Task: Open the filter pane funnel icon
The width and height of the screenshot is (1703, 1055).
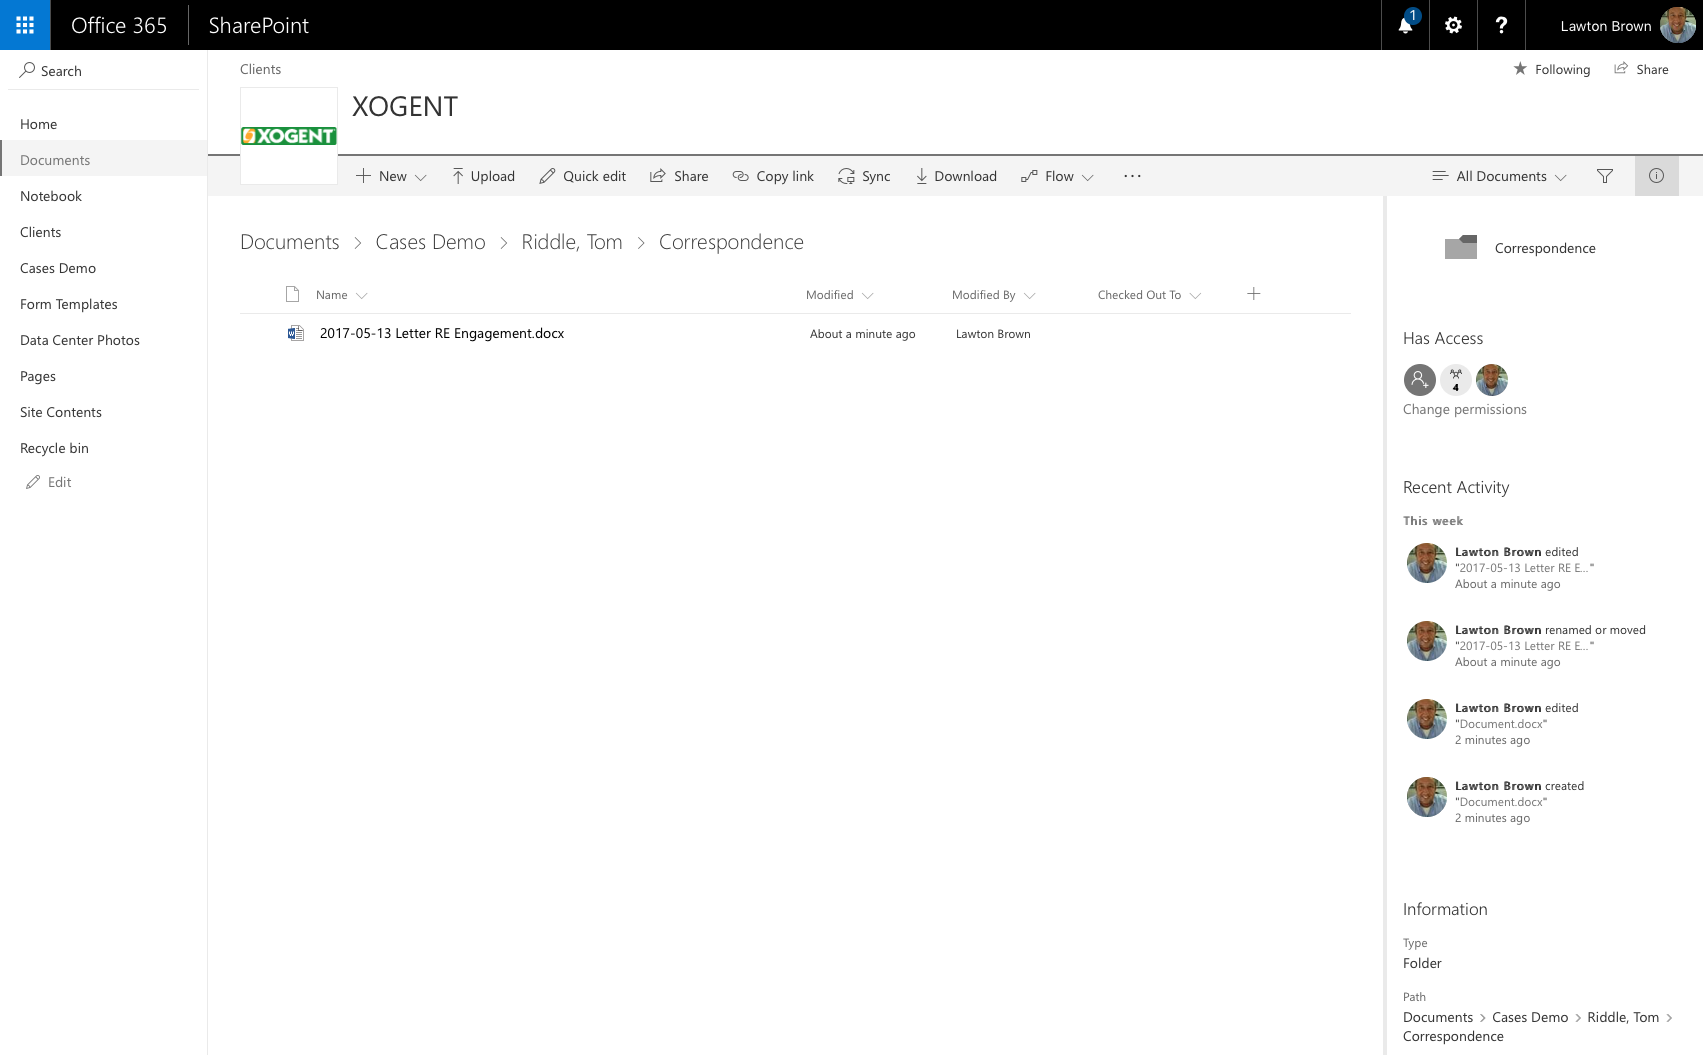Action: 1605,176
